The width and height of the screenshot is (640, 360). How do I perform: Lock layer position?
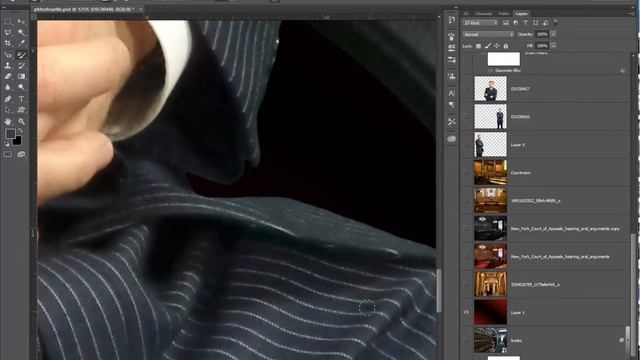pyautogui.click(x=496, y=46)
